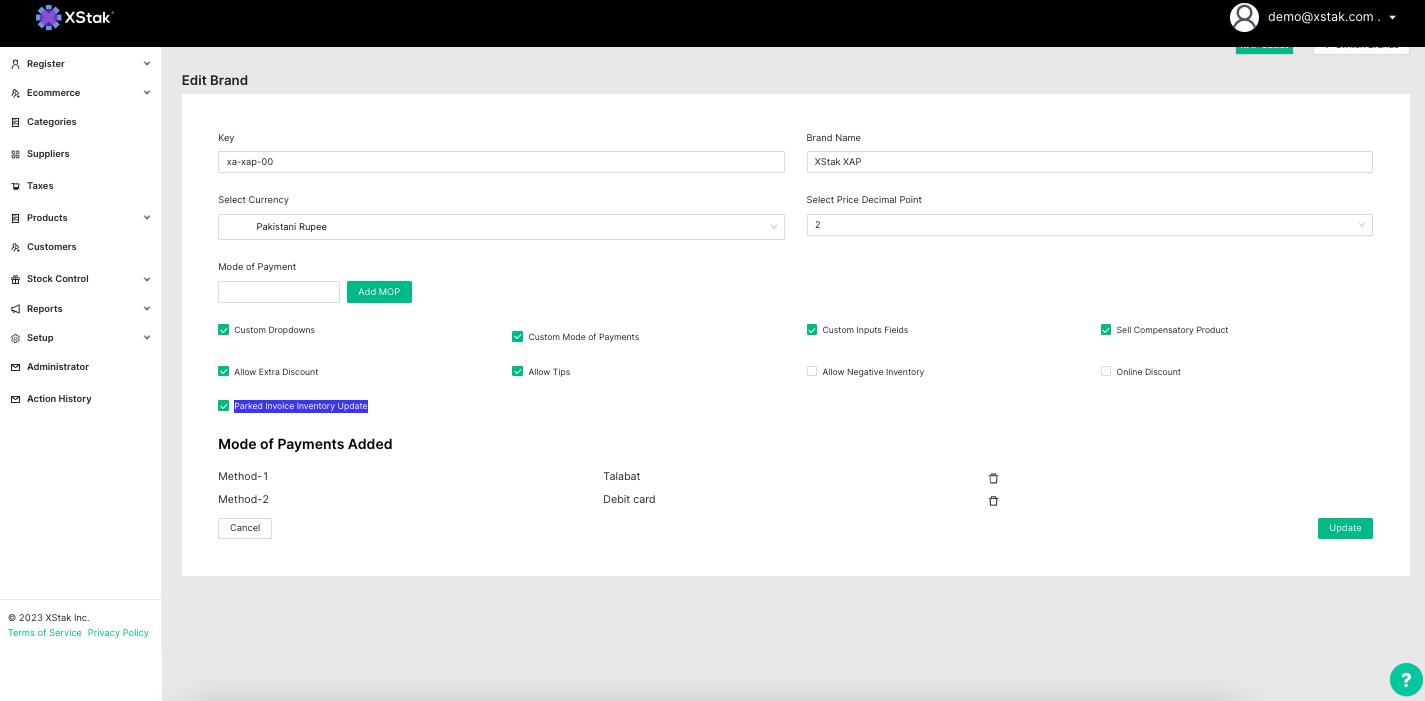The width and height of the screenshot is (1425, 701).
Task: Click the Add MOP button
Action: click(379, 292)
